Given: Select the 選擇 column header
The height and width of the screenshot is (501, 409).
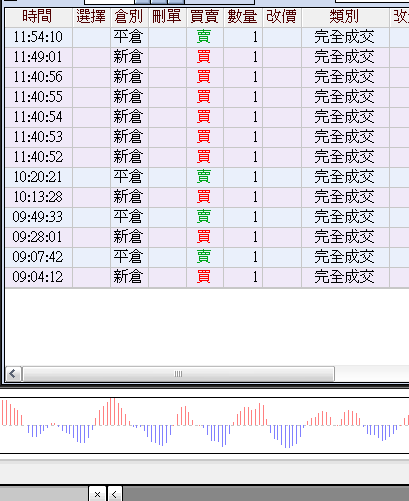Looking at the screenshot, I should click(91, 17).
